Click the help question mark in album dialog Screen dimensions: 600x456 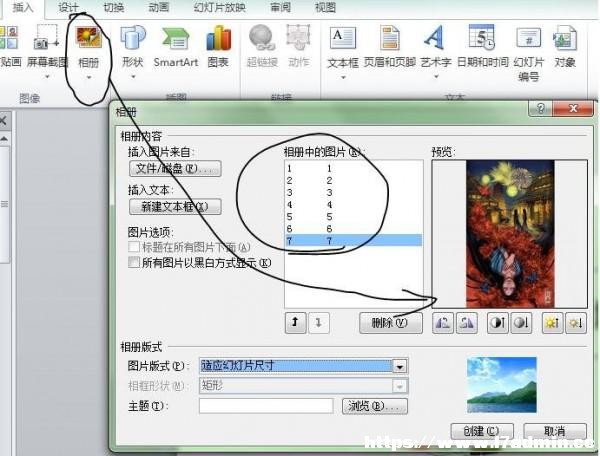coord(540,109)
